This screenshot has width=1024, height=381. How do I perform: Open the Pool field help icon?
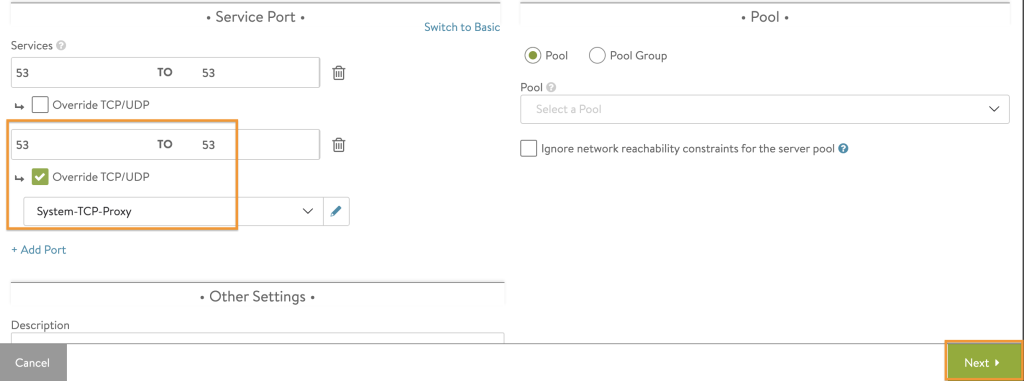(x=551, y=87)
